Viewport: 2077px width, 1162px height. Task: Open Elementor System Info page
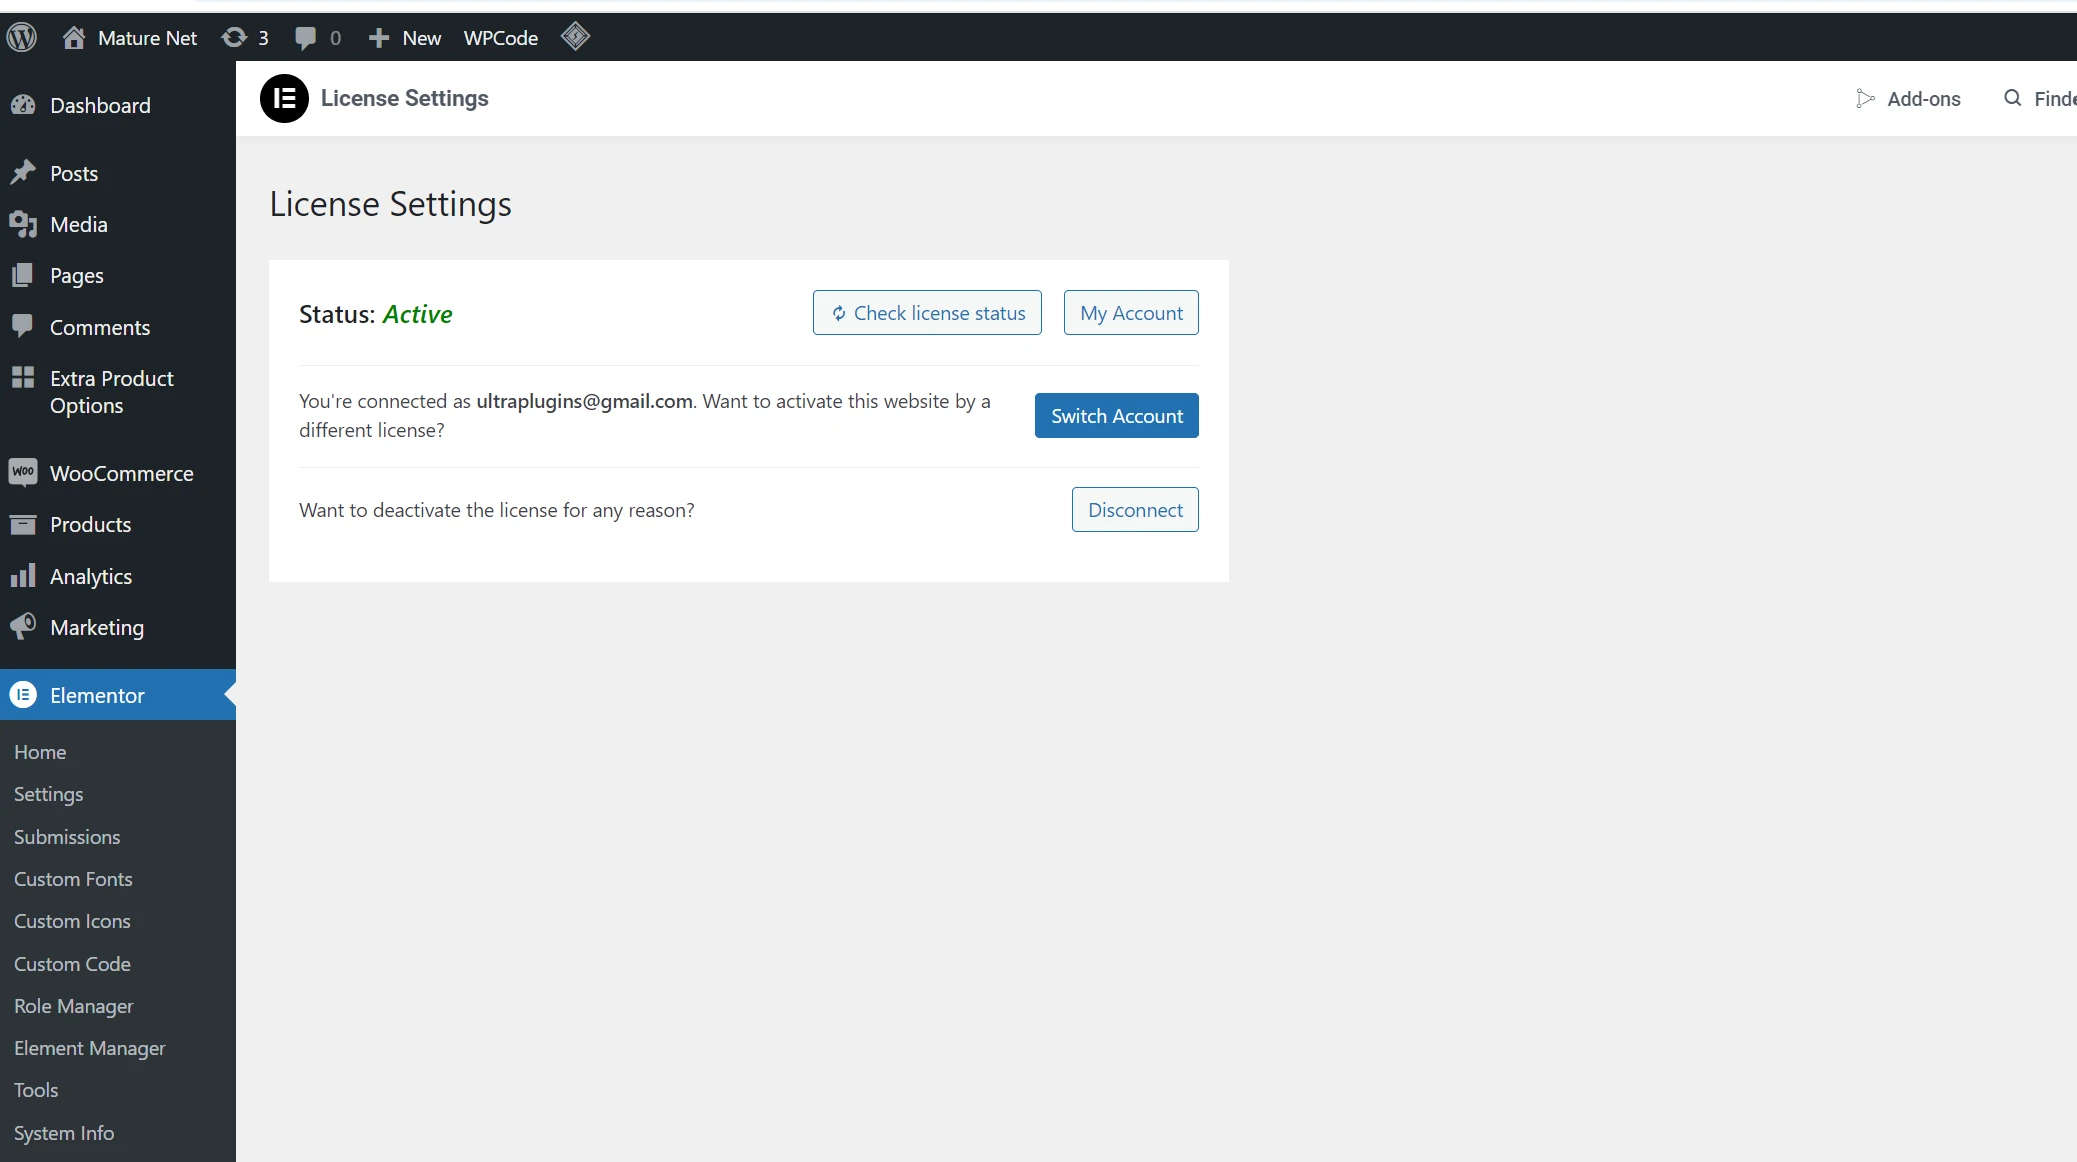[x=64, y=1133]
